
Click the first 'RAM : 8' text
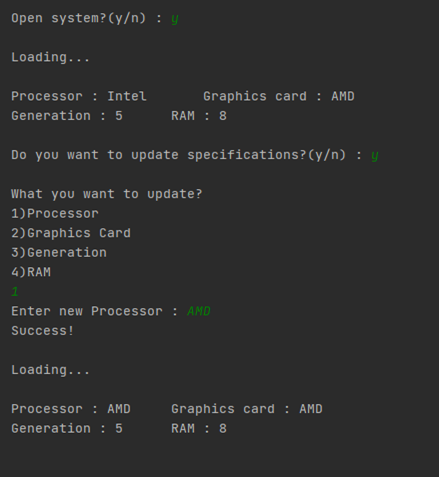pyautogui.click(x=199, y=116)
